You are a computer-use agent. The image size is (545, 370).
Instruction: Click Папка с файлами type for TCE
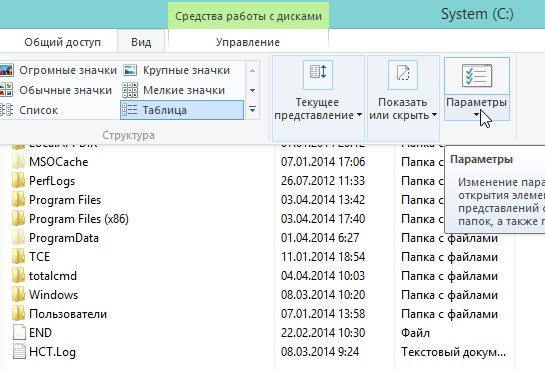tap(449, 257)
